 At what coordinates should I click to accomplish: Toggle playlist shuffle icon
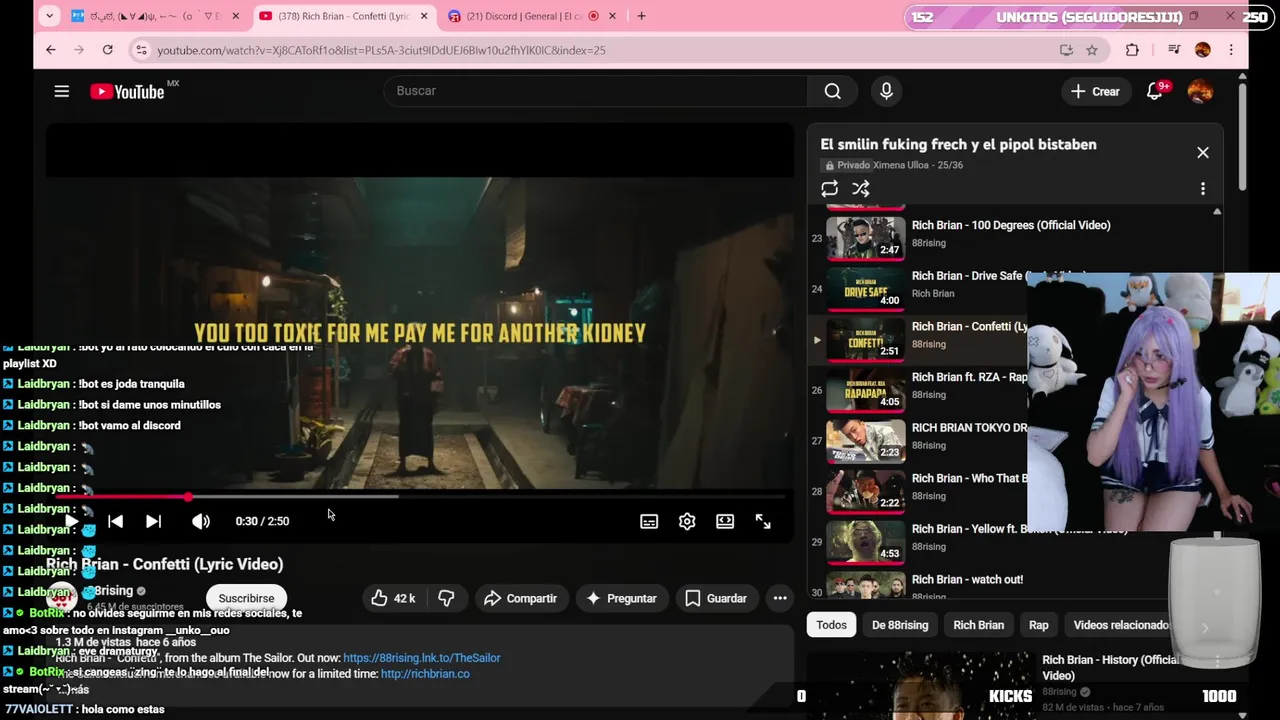coord(860,189)
